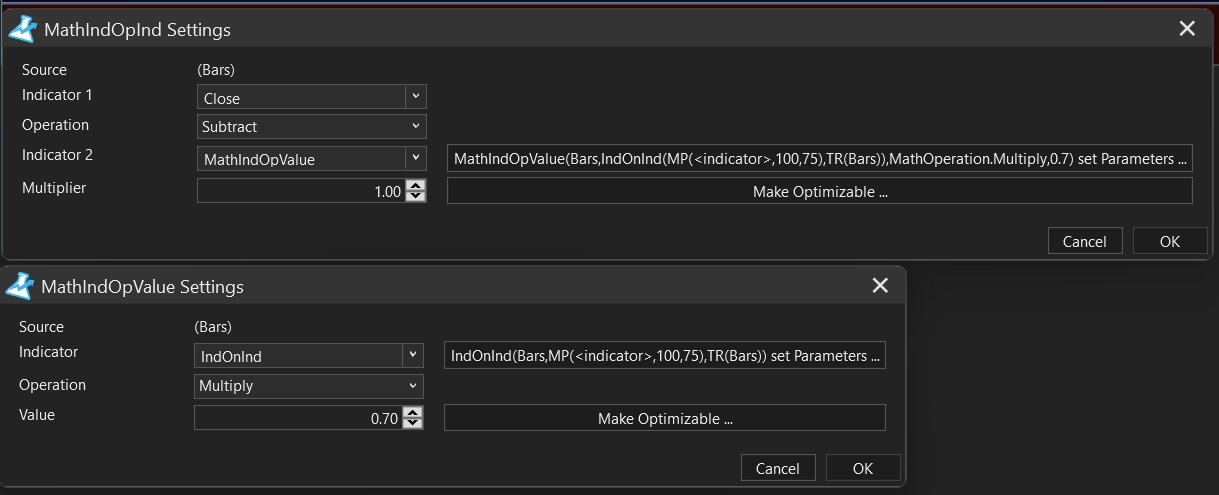Image resolution: width=1219 pixels, height=495 pixels.
Task: Cancel the MathIndOpInd Settings dialog
Action: [x=1085, y=241]
